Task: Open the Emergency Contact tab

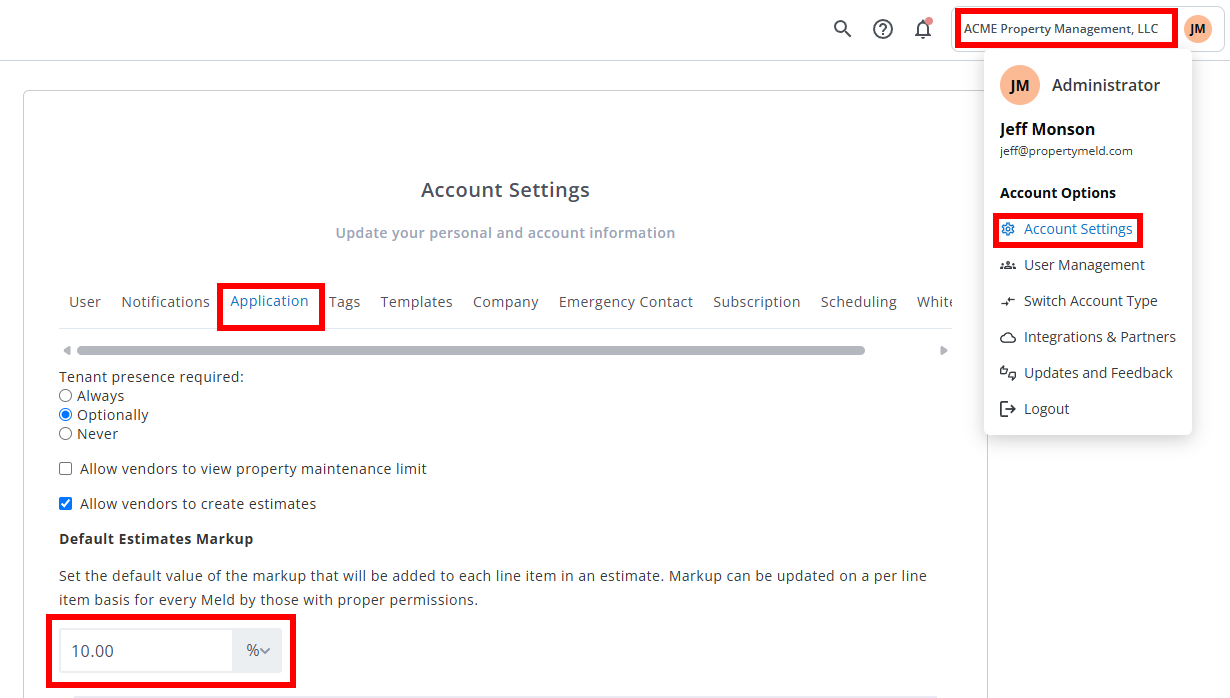Action: 625,302
